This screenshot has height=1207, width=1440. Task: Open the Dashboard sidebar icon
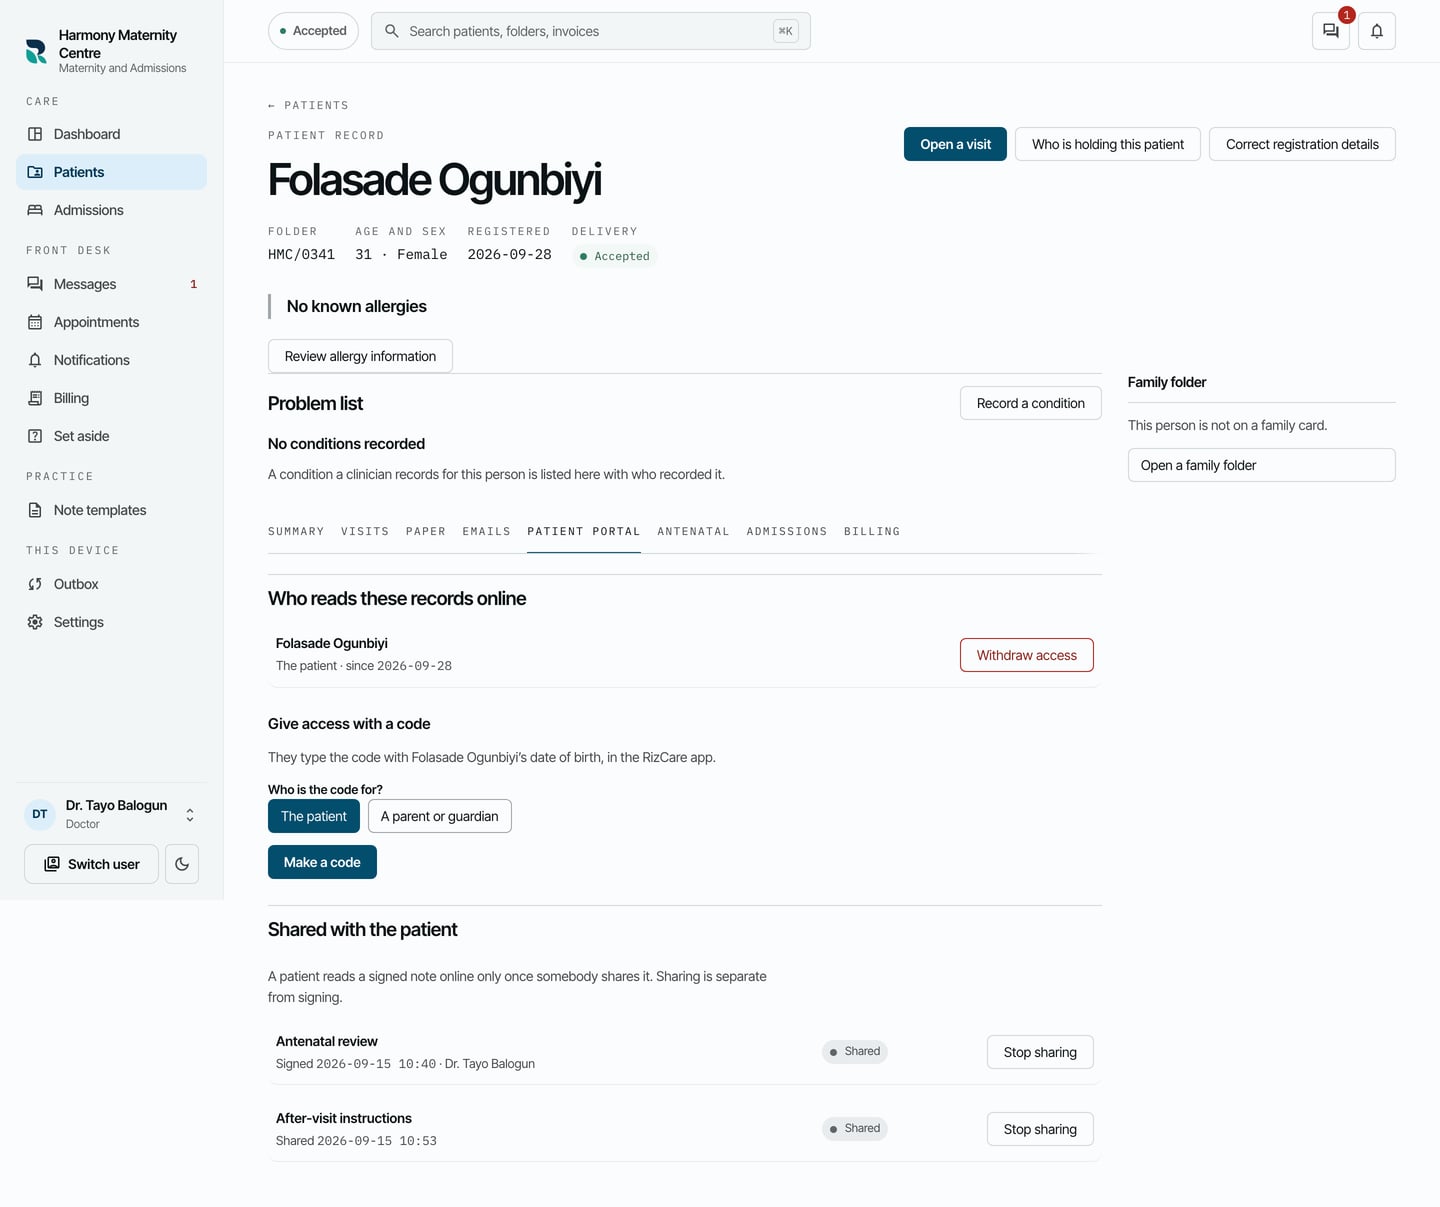point(35,134)
